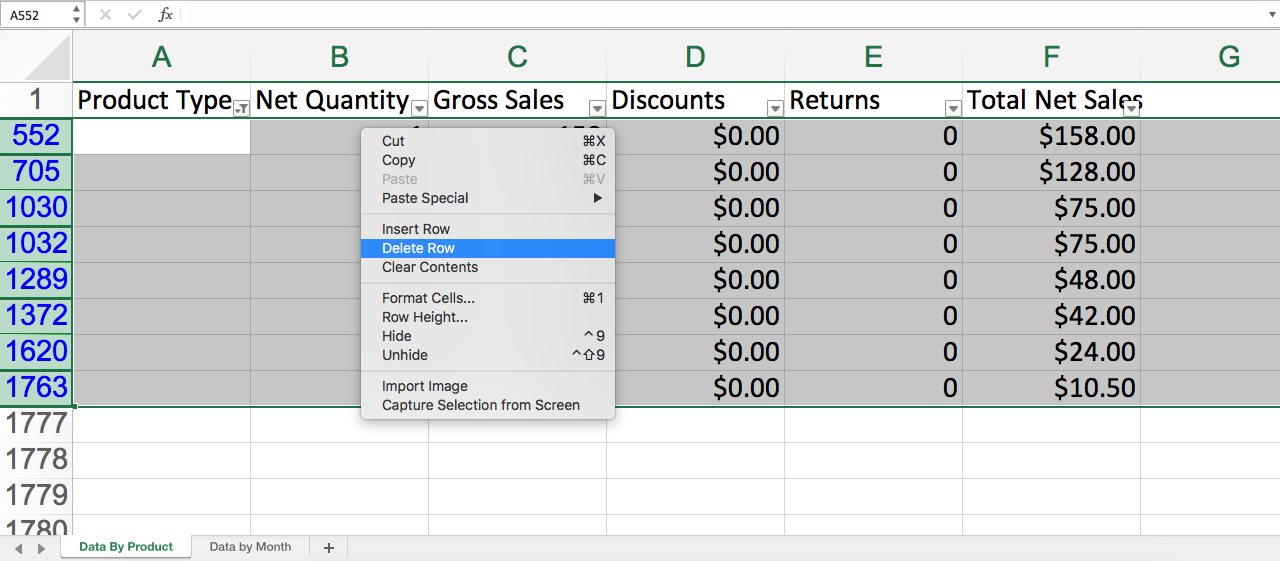Screen dimensions: 1280x561
Task: Select row header 1620
Action: pyautogui.click(x=36, y=351)
